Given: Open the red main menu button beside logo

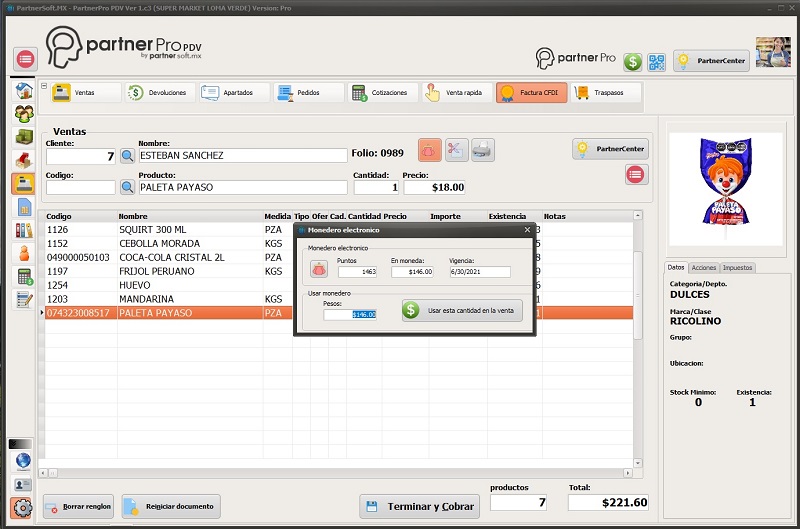Looking at the screenshot, I should 25,59.
